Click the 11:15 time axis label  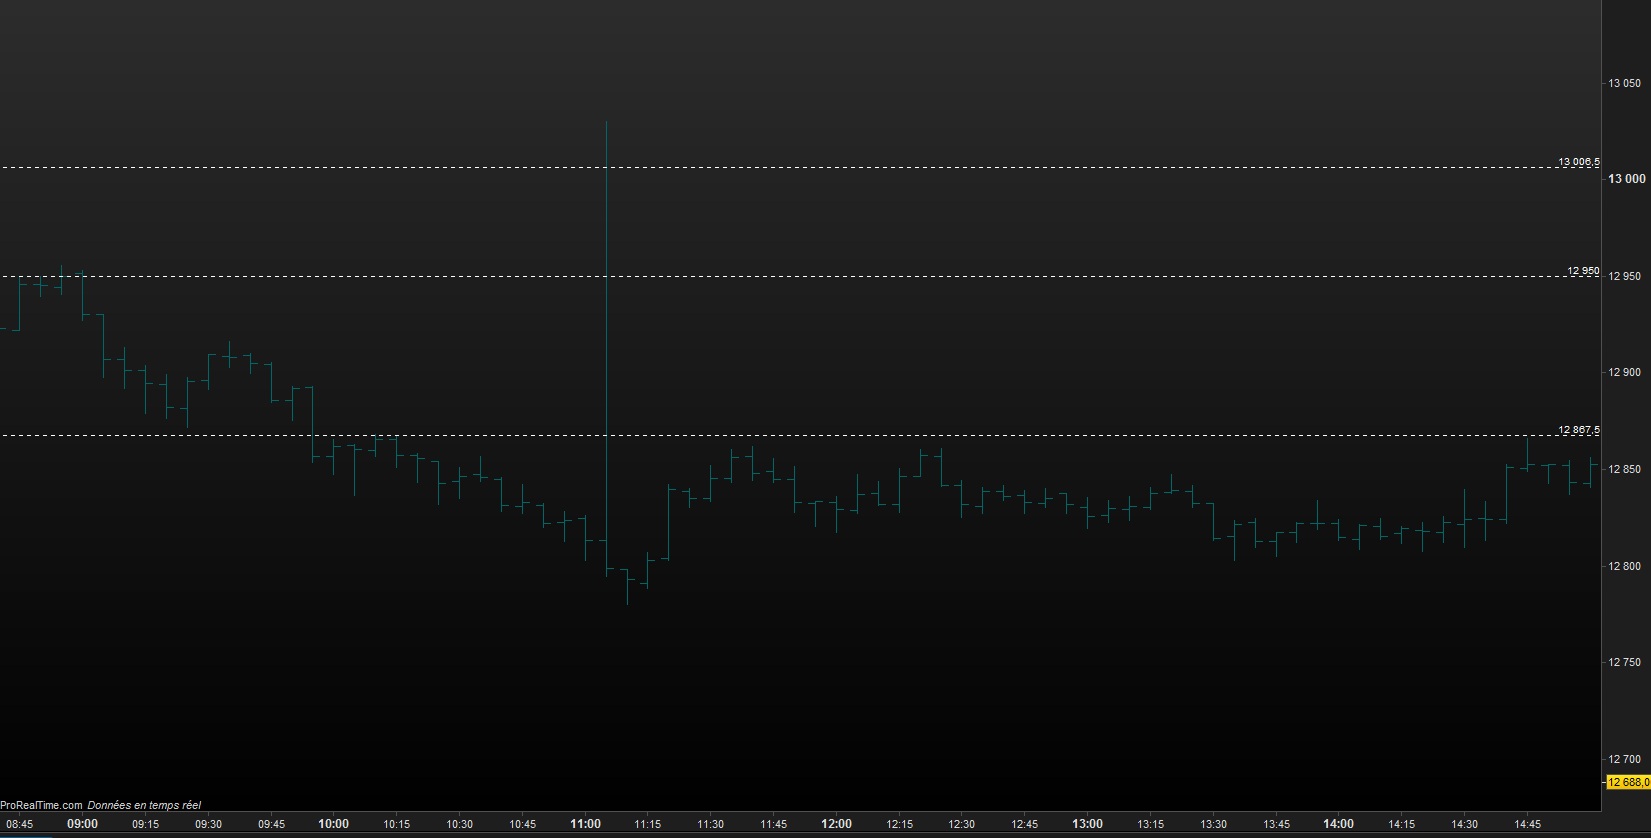[x=648, y=825]
